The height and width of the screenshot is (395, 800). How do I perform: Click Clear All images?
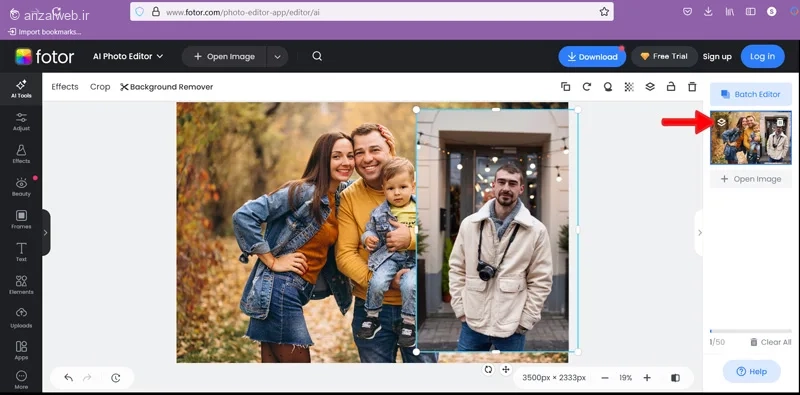tap(770, 342)
